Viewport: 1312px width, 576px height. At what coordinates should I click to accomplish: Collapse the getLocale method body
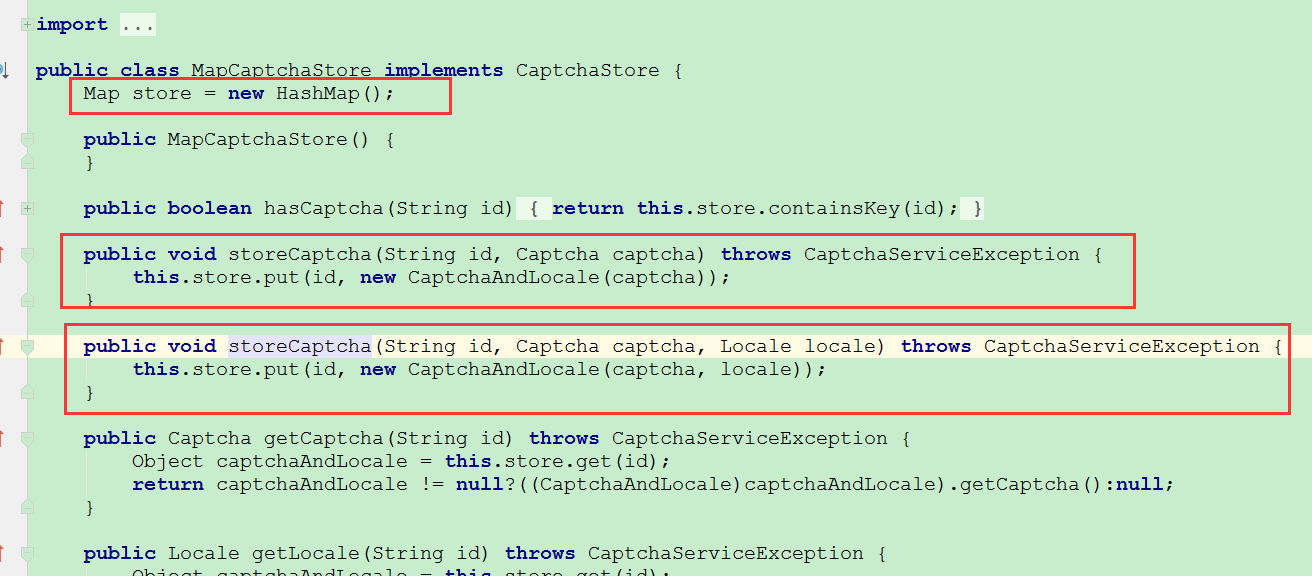(27, 553)
